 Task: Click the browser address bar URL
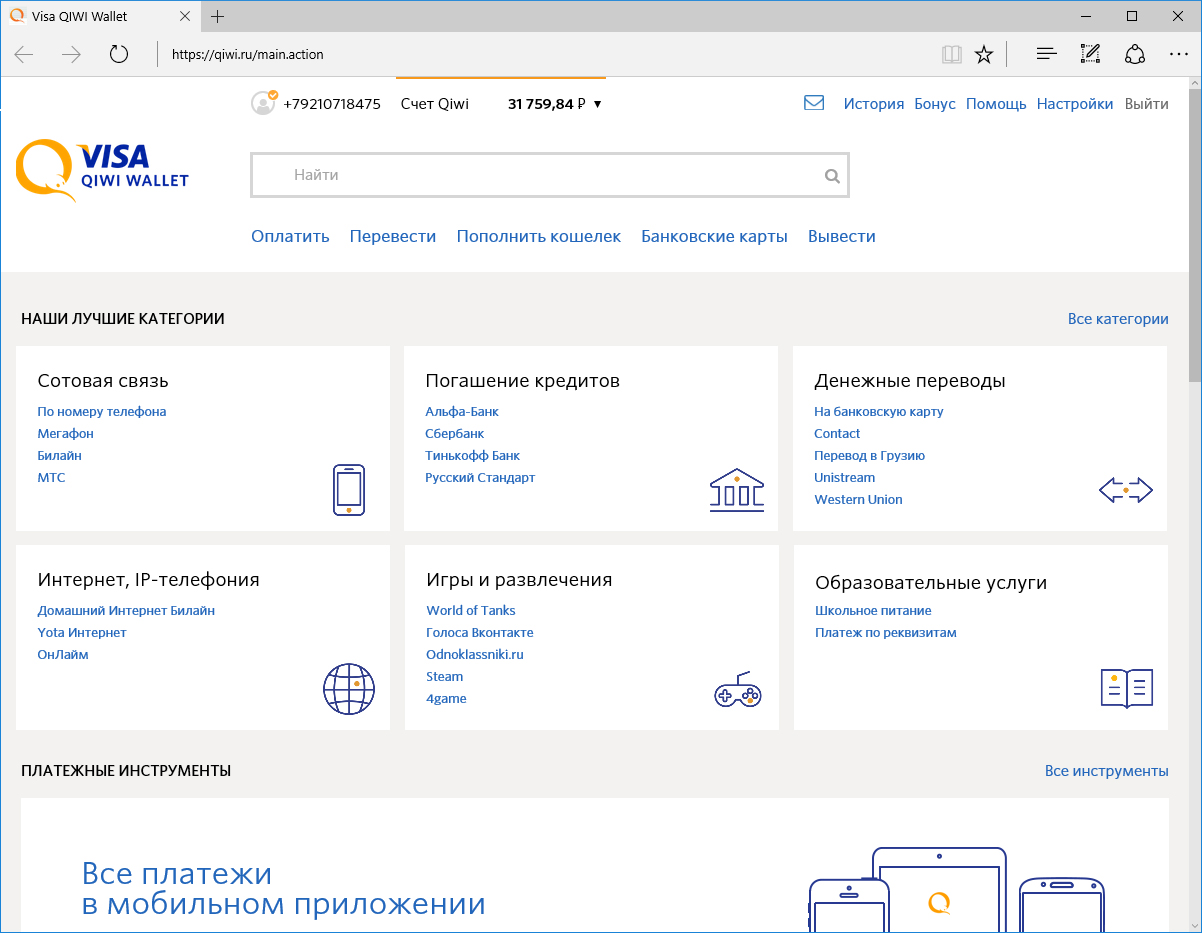tap(248, 54)
